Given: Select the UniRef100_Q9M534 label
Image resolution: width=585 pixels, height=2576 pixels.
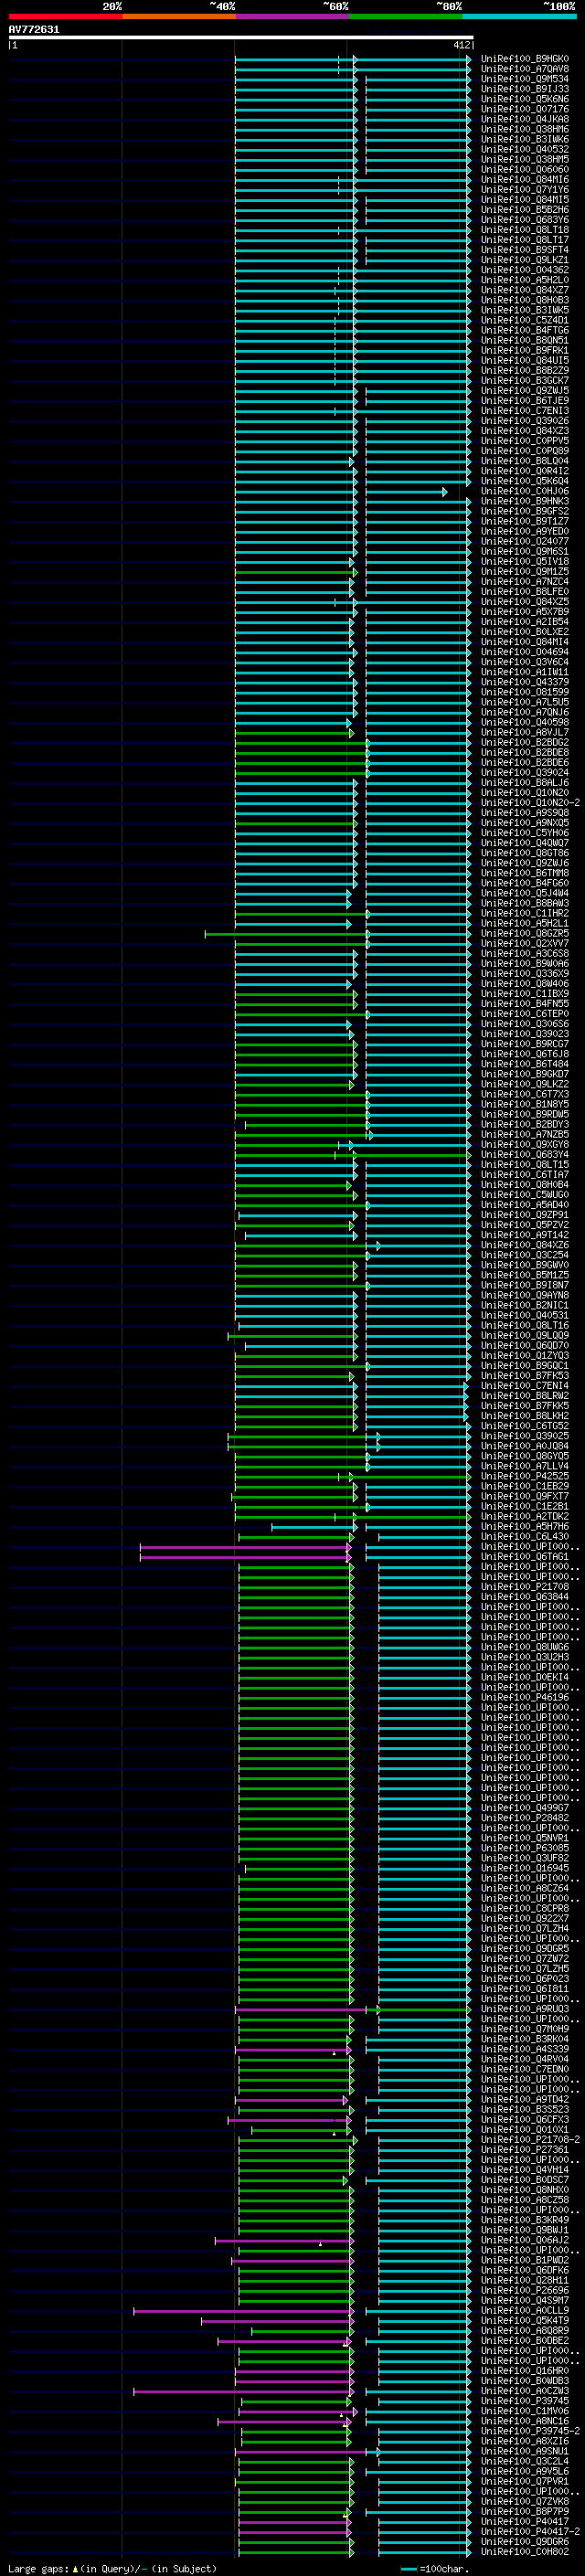Looking at the screenshot, I should pos(525,79).
